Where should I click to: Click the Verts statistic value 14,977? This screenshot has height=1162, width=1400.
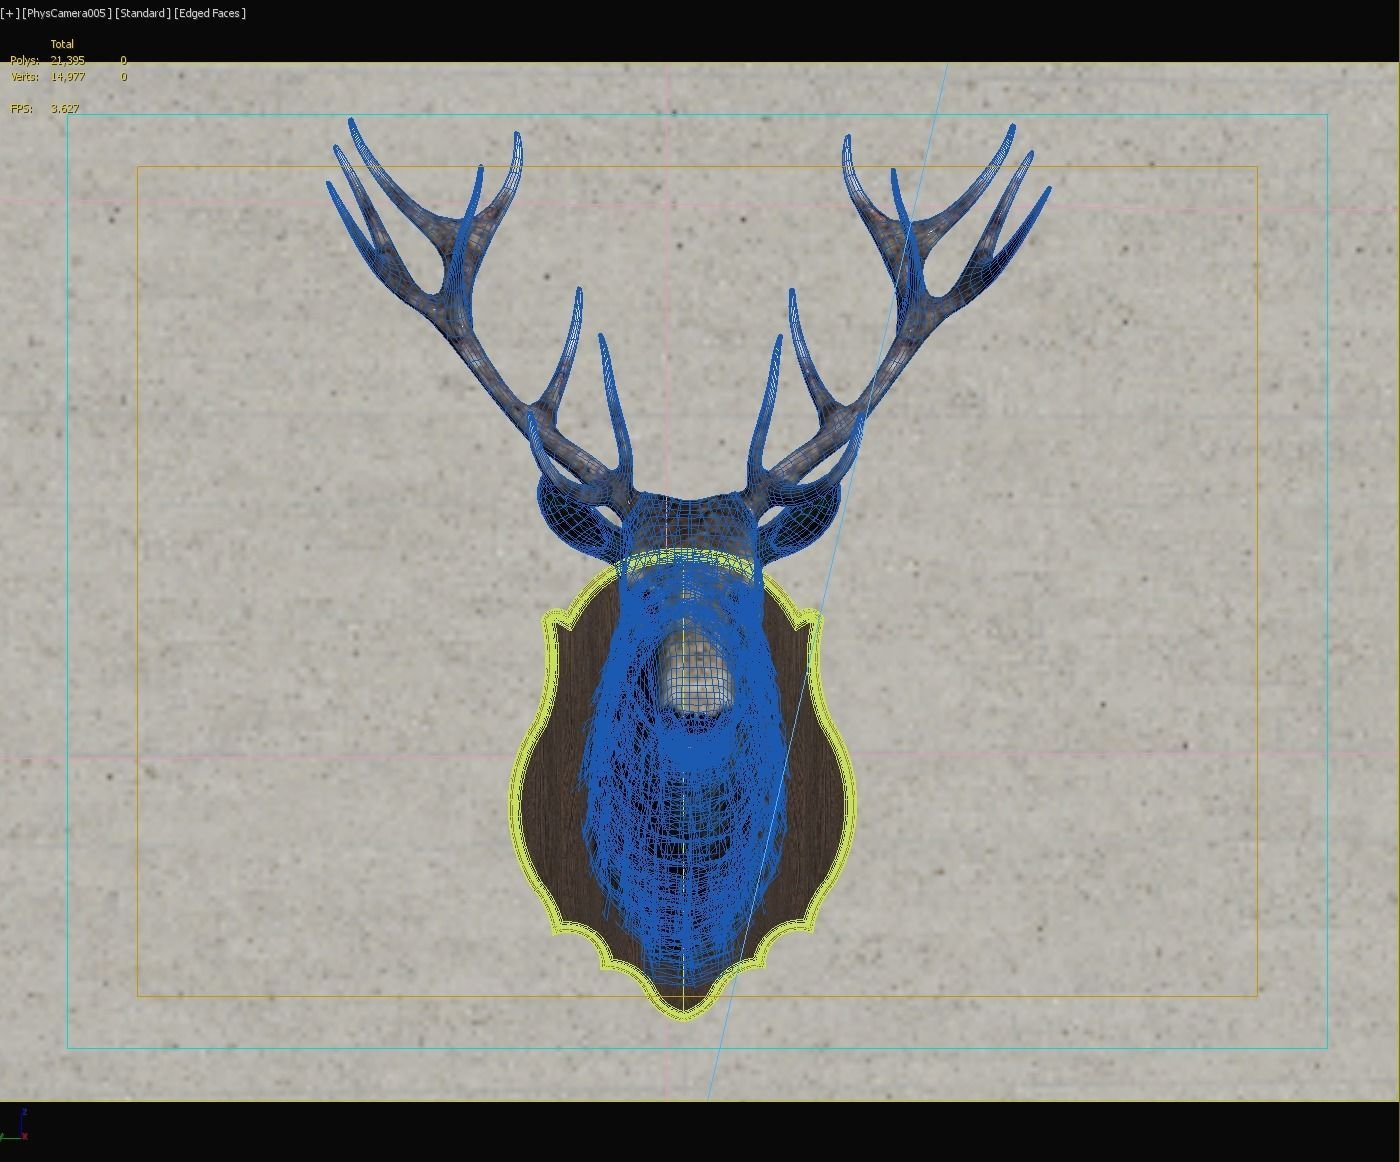pos(67,76)
